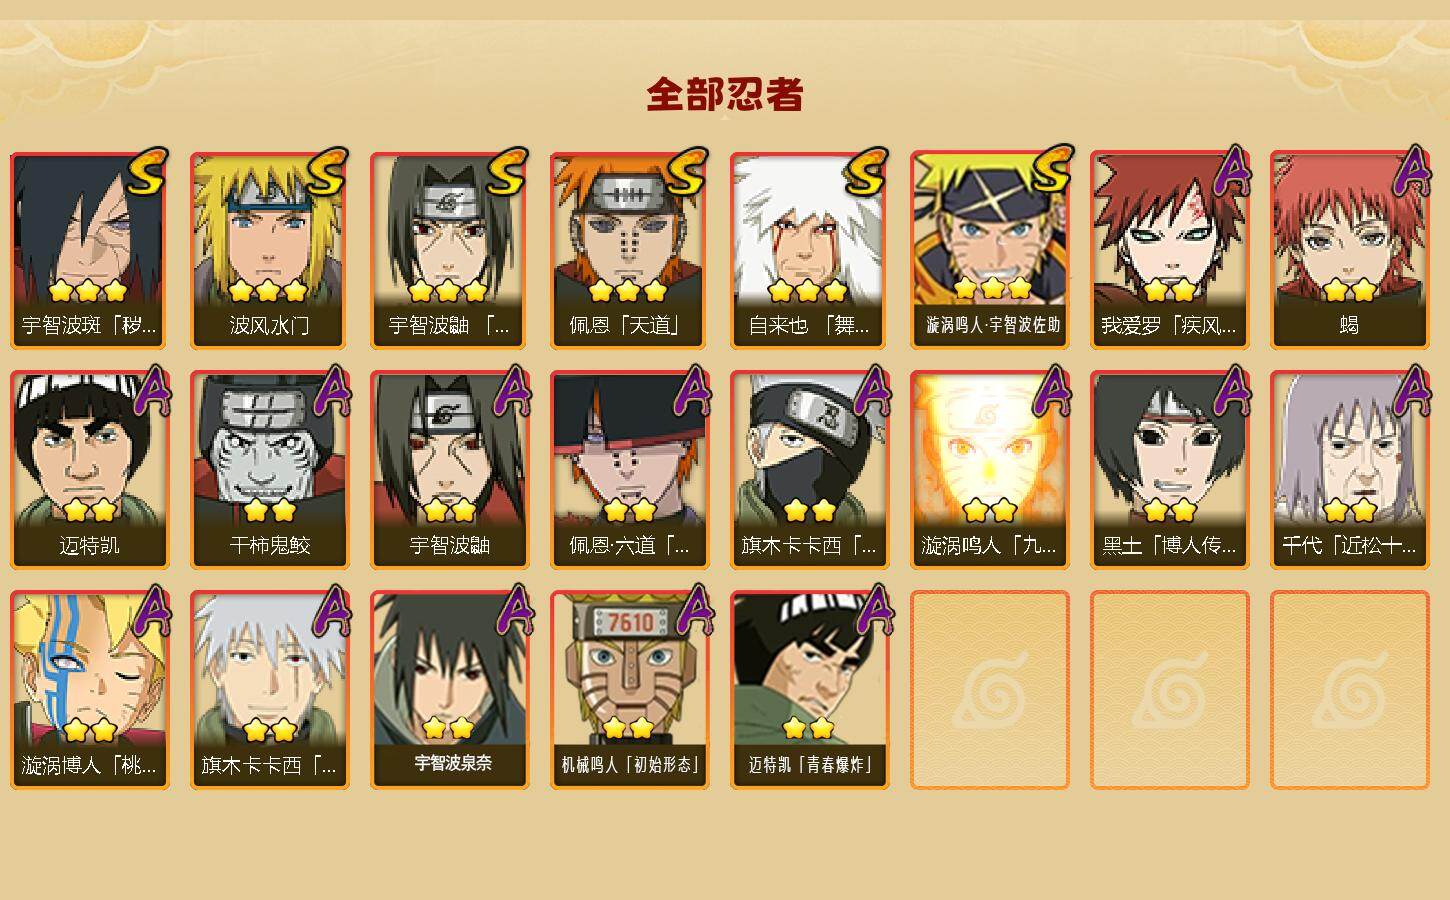Screen dimensions: 1450x900
Task: Click the 全部忍者 heading
Action: [725, 95]
